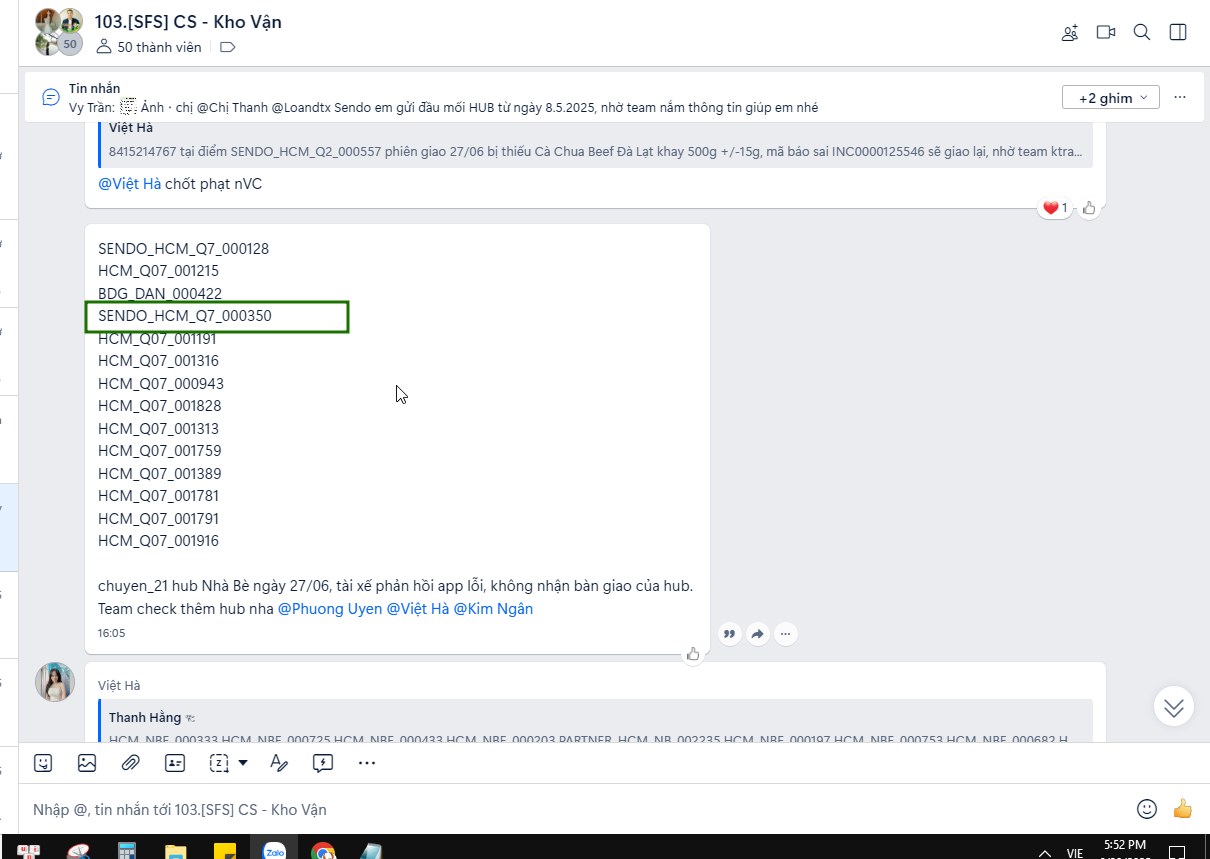Click the text 'HCM_Q07_001215'
This screenshot has width=1210, height=859.
click(158, 271)
